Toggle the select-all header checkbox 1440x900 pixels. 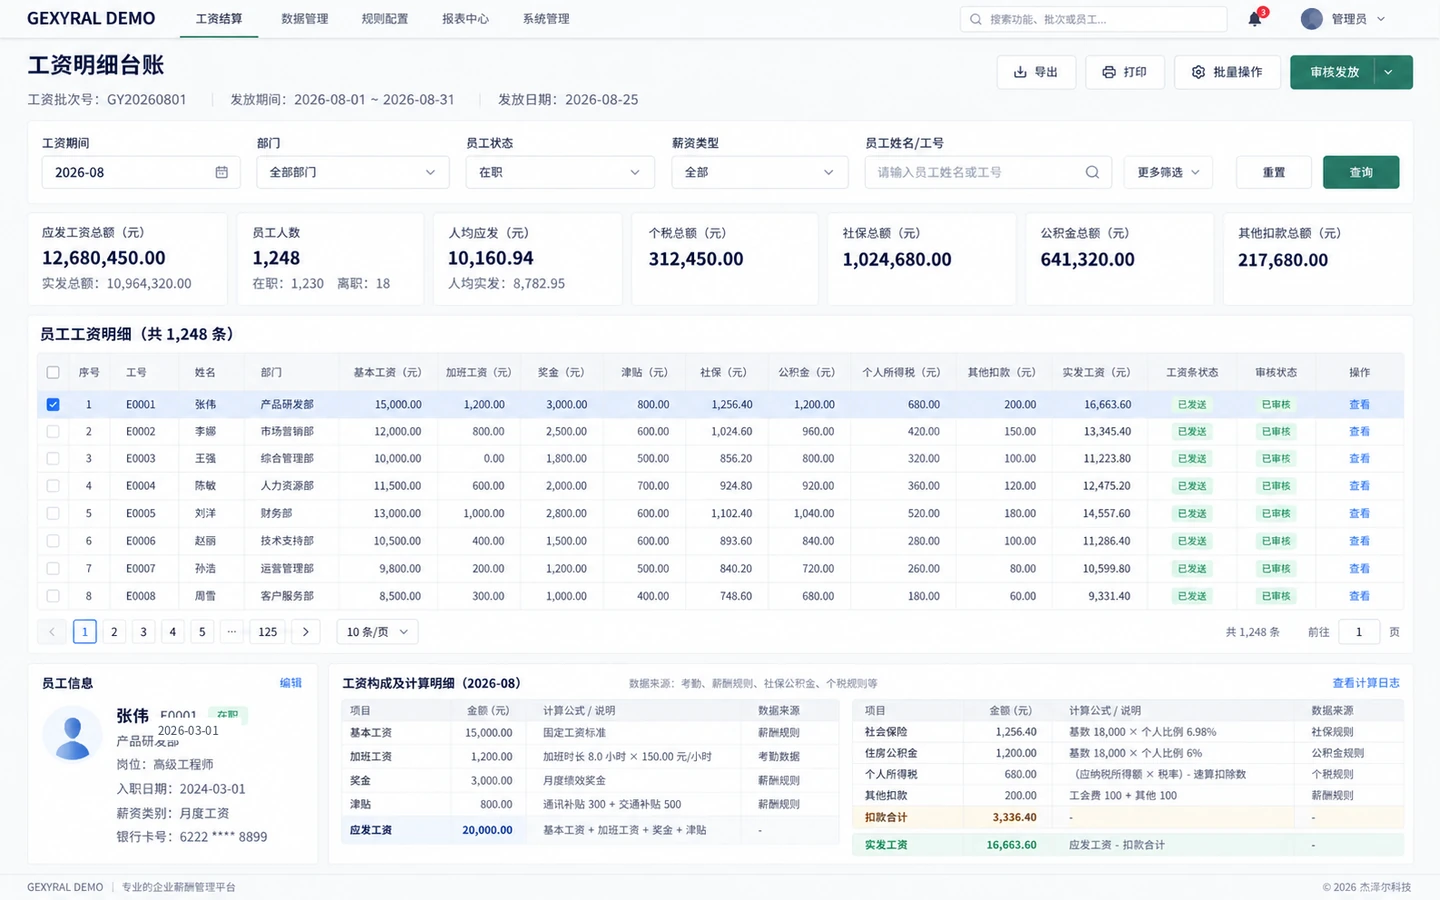click(x=53, y=372)
